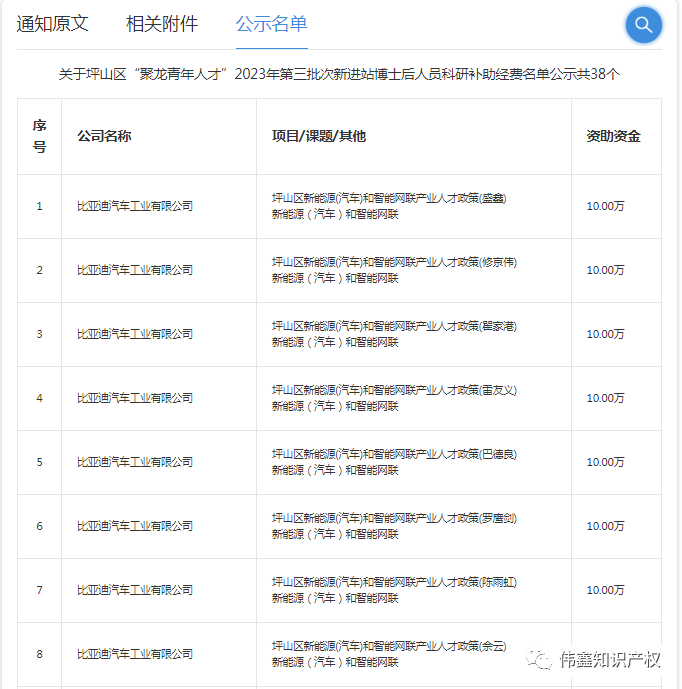Click the project entry naming 雷友义
The width and height of the screenshot is (682, 689).
(x=394, y=398)
